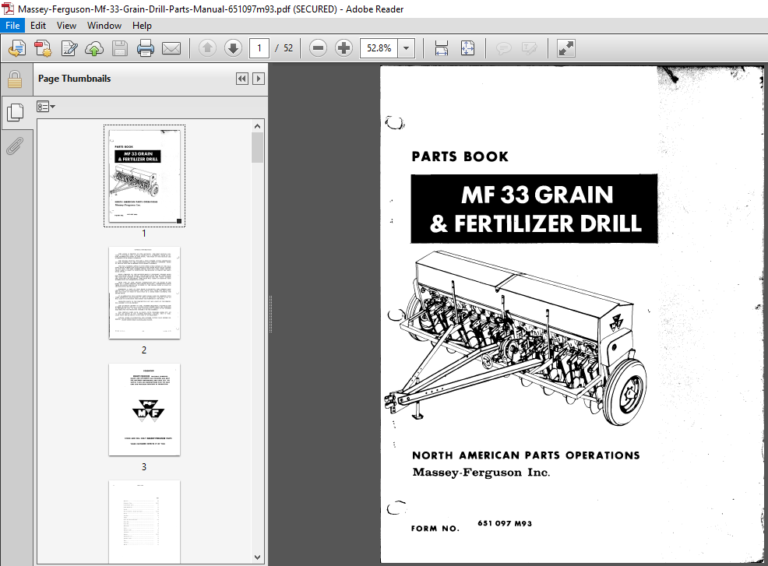
Task: Click the 52.8% zoom value field
Action: 379,48
